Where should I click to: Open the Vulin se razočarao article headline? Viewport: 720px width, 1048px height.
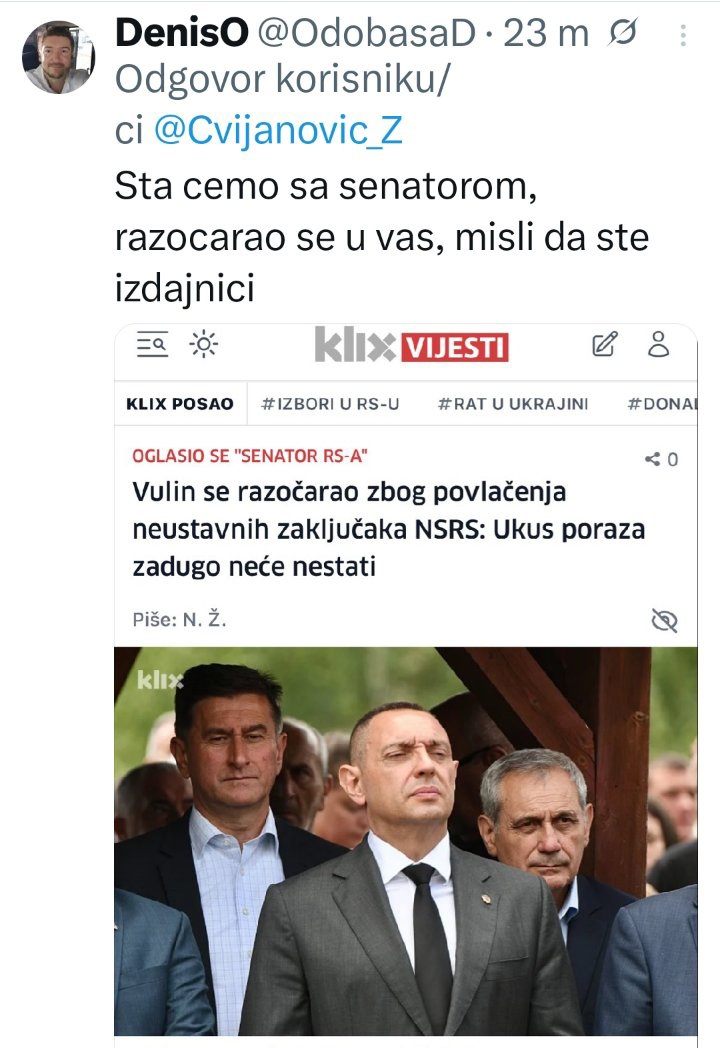click(x=388, y=529)
